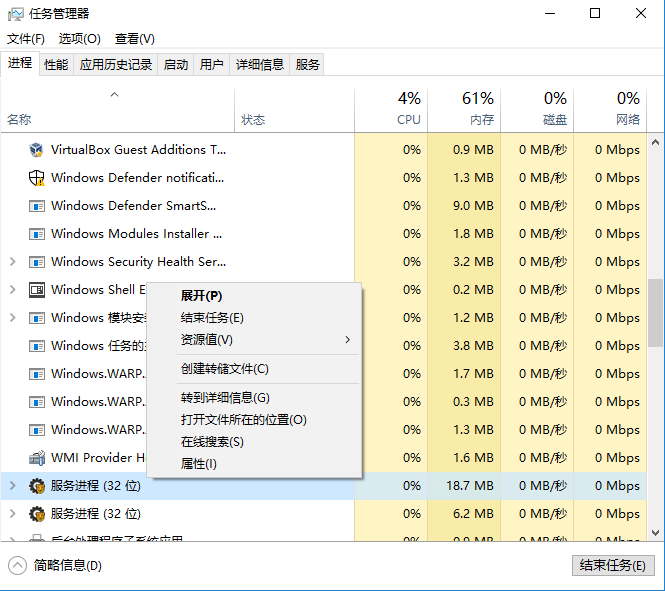This screenshot has height=591, width=665.
Task: Select the WMI Provider Host row name
Action: [x=98, y=457]
